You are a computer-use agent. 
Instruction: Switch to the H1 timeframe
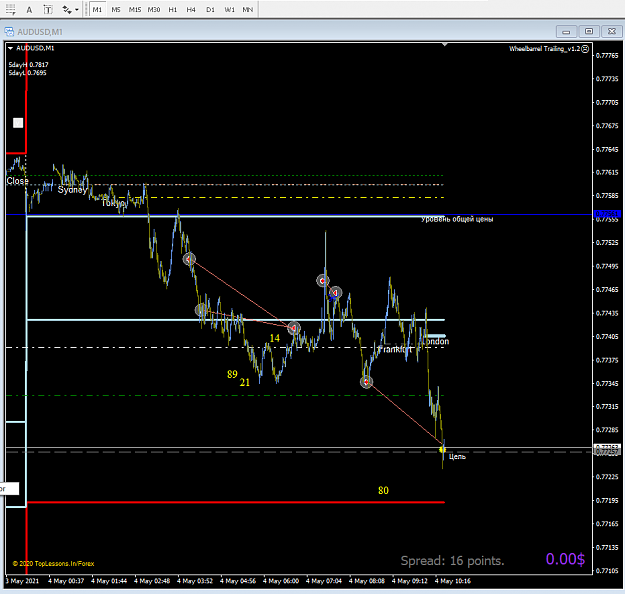click(173, 10)
